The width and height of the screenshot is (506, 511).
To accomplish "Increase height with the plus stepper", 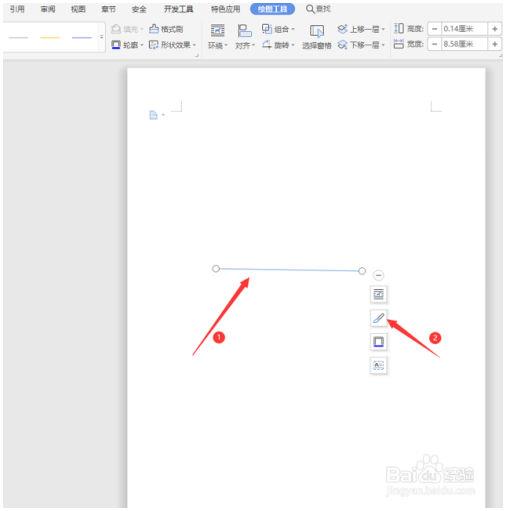I will [x=495, y=29].
